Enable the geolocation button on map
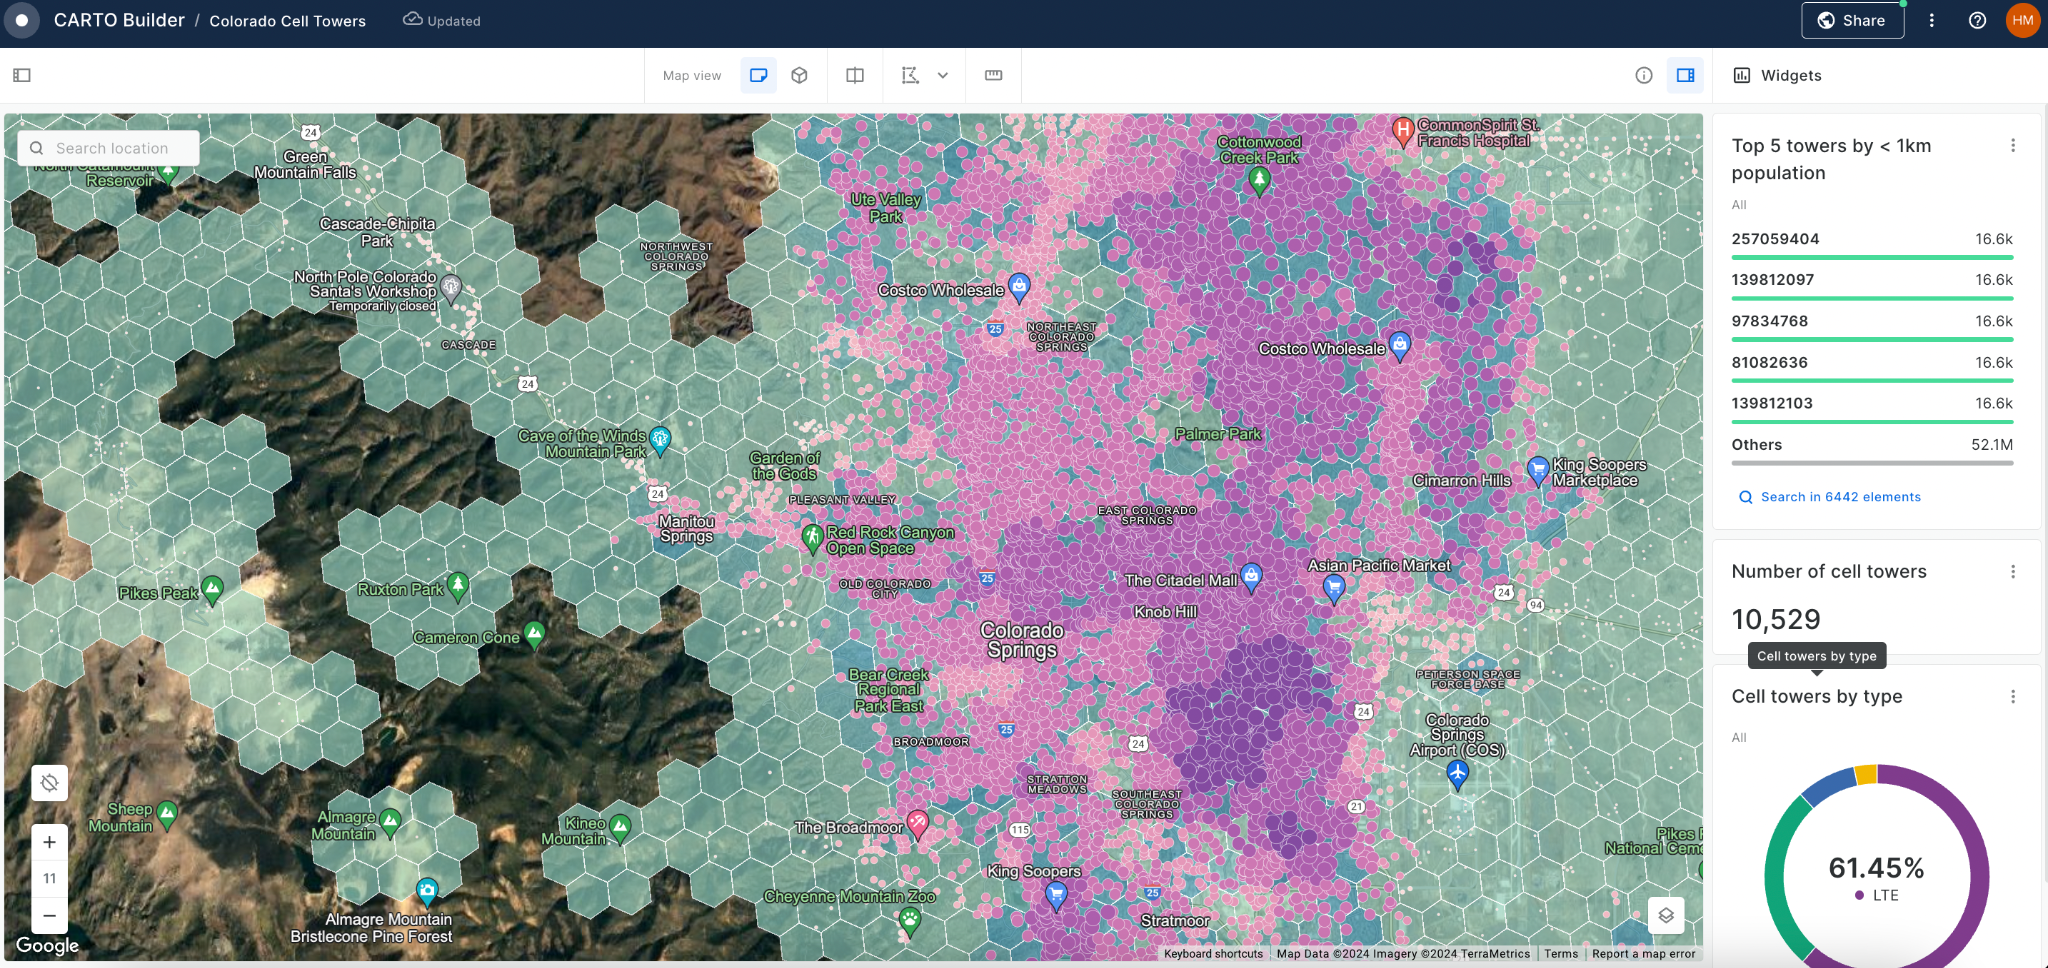The width and height of the screenshot is (2048, 968). click(x=49, y=783)
